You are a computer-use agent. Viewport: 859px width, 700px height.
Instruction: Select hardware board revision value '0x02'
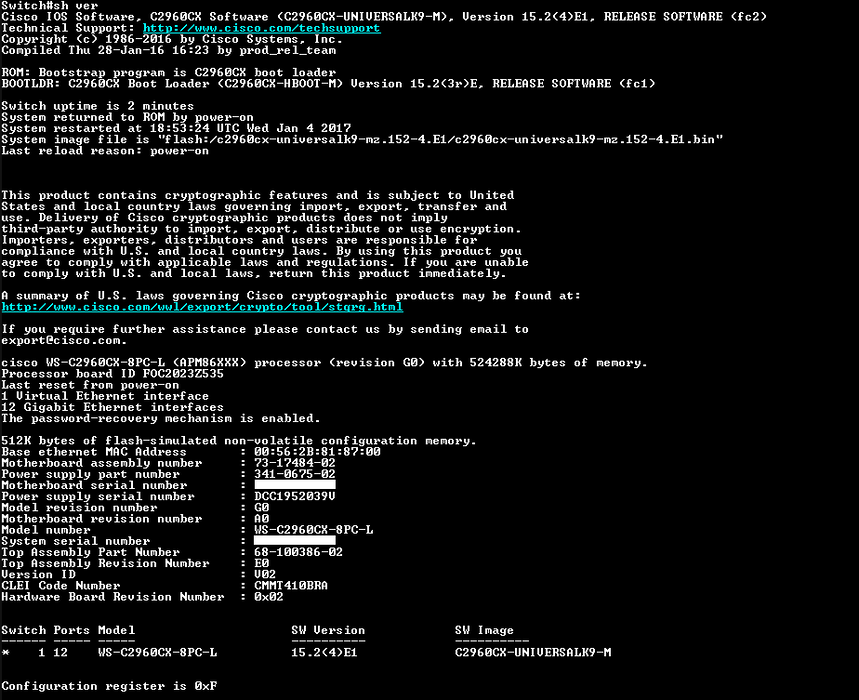tap(269, 596)
